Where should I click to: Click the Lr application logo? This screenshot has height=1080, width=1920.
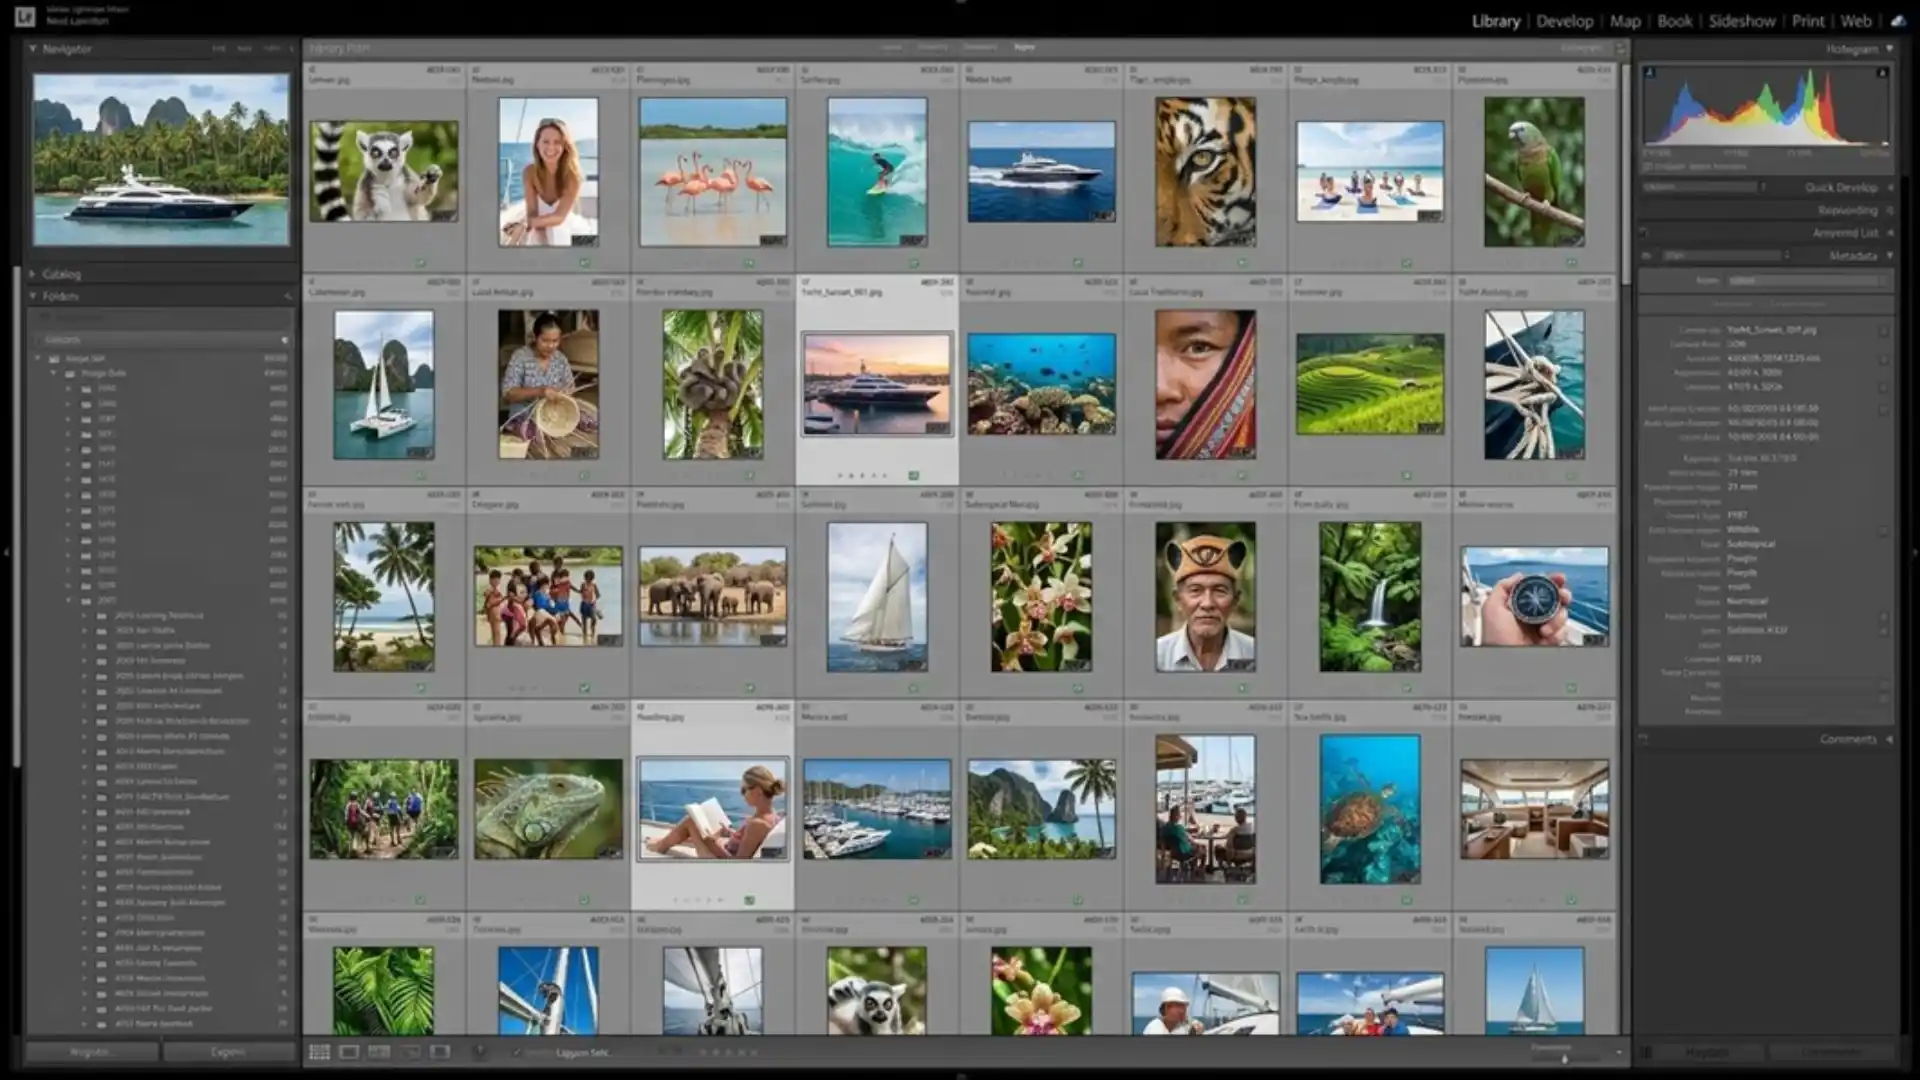point(25,17)
